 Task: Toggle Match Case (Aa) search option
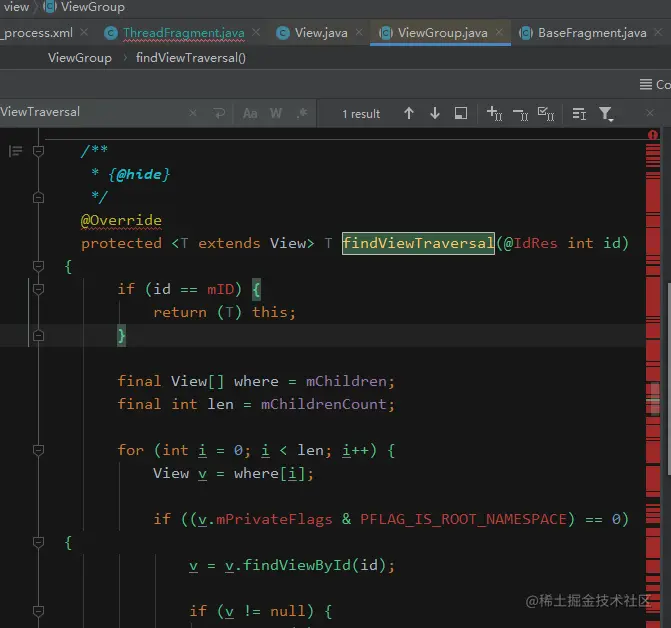tap(251, 114)
